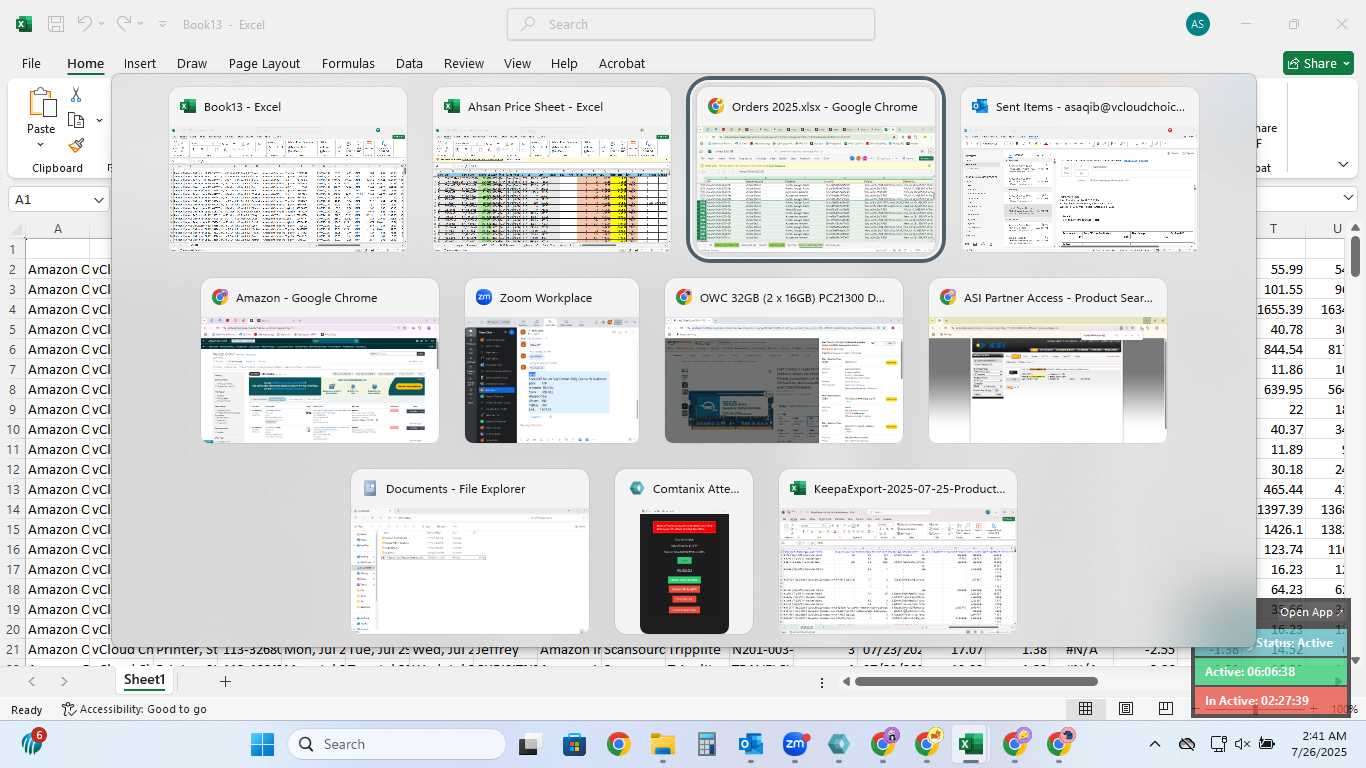This screenshot has height=768, width=1366.
Task: Switch to the Page Layout tab
Action: (x=264, y=63)
